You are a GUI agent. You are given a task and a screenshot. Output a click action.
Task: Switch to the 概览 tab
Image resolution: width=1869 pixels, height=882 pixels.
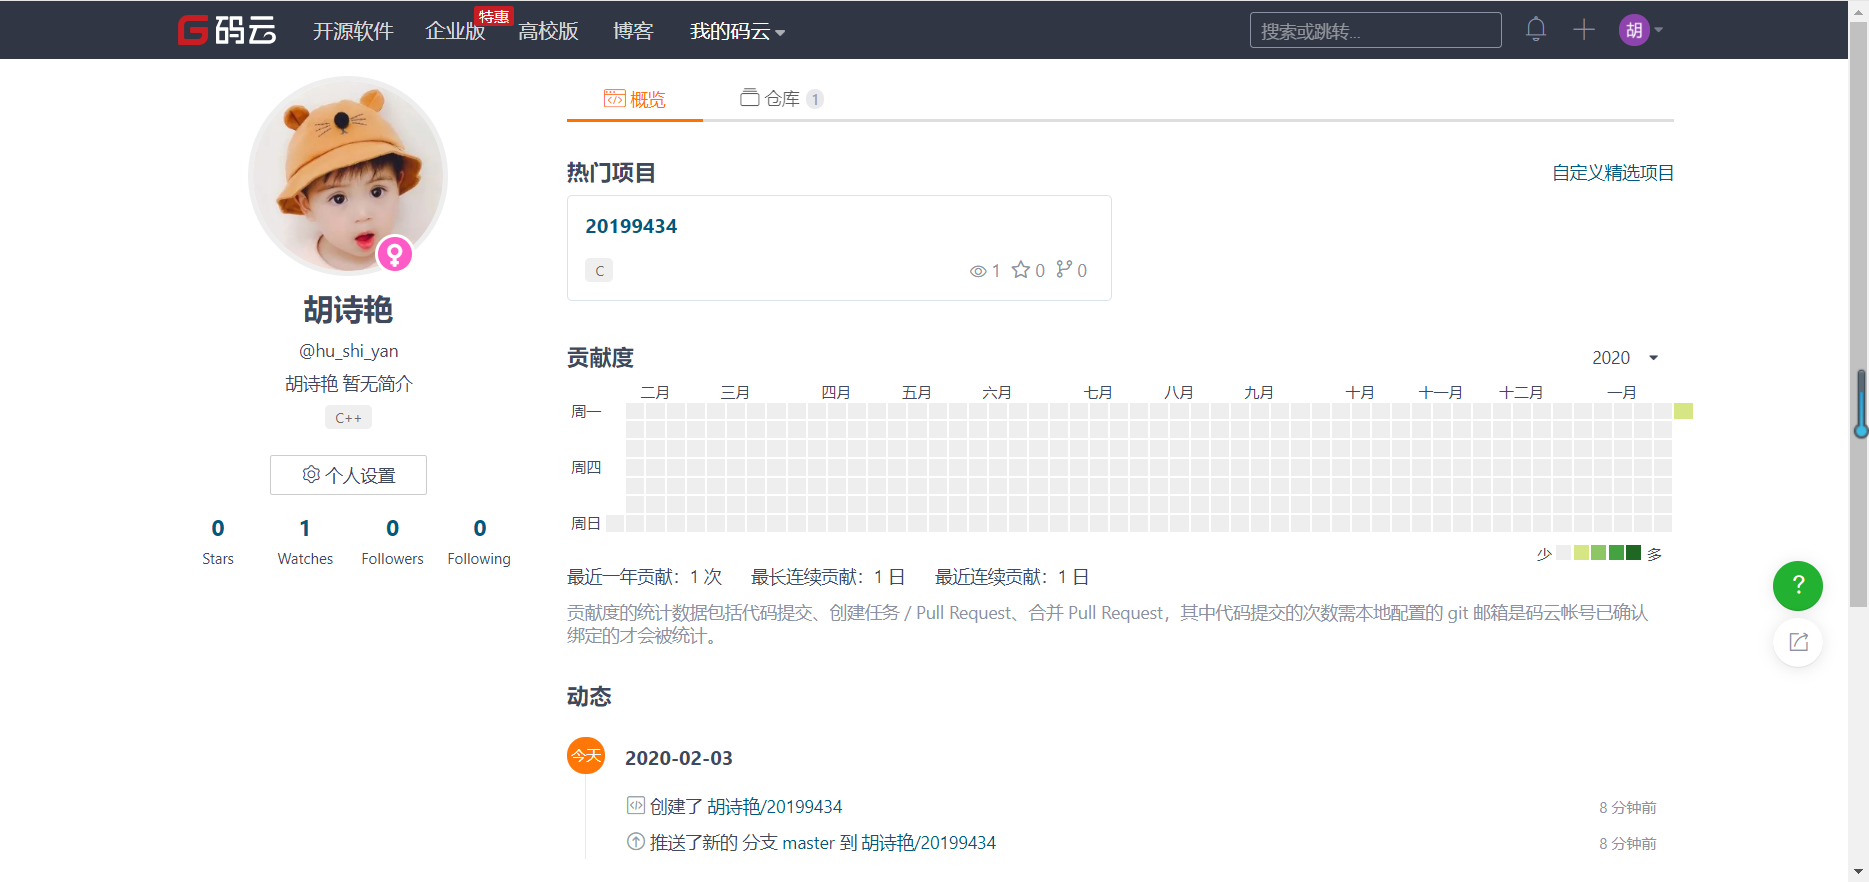(635, 99)
